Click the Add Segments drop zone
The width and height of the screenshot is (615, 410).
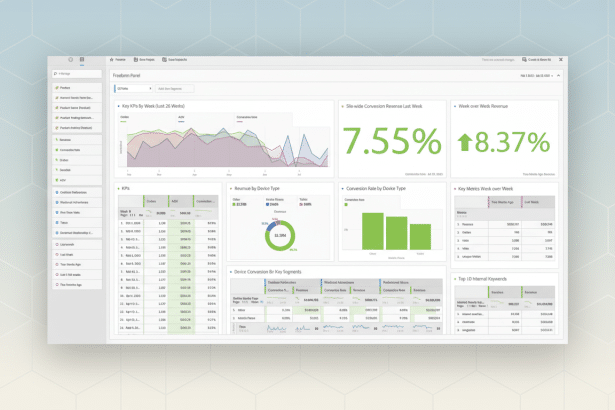click(175, 89)
